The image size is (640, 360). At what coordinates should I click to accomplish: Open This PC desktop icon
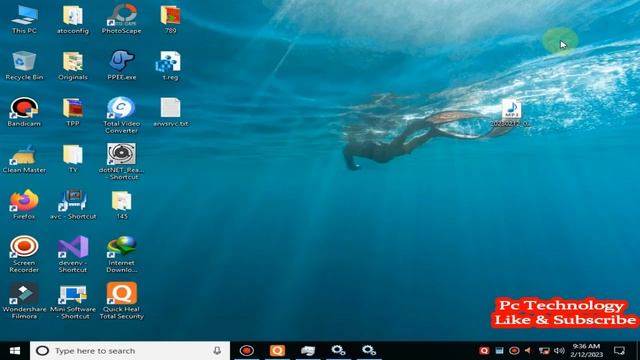tap(24, 19)
